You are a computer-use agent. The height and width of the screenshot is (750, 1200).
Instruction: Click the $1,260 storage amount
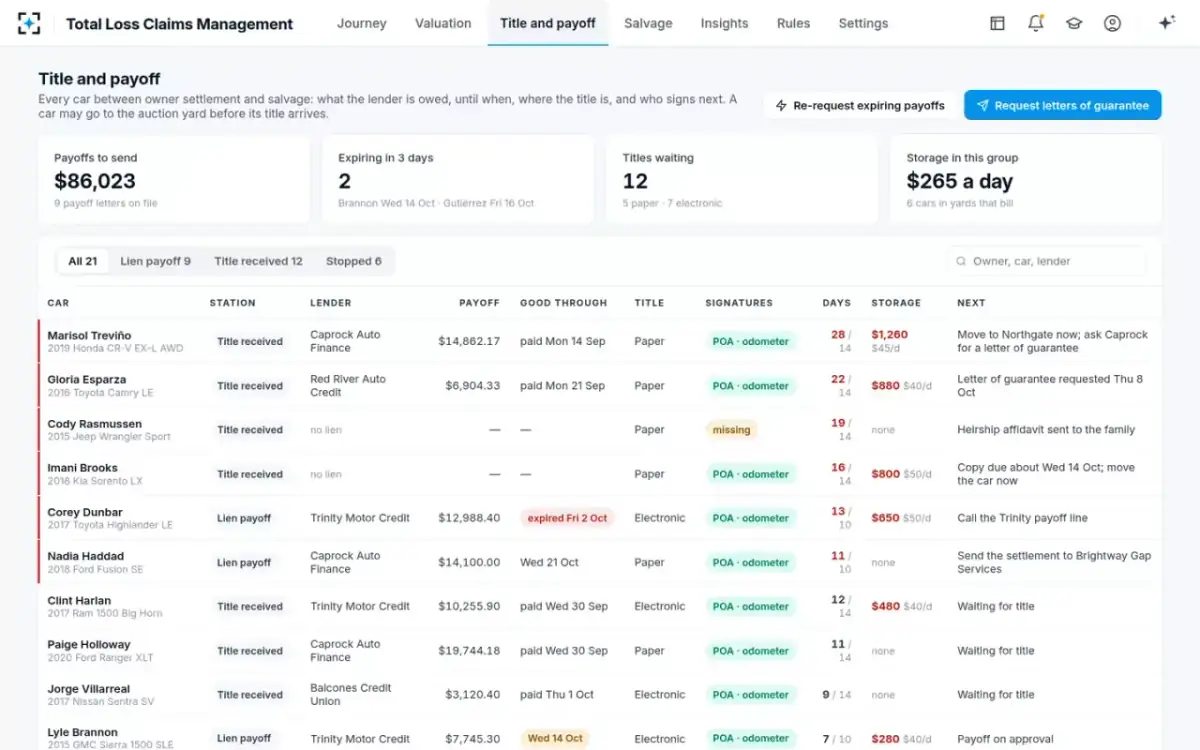click(889, 335)
